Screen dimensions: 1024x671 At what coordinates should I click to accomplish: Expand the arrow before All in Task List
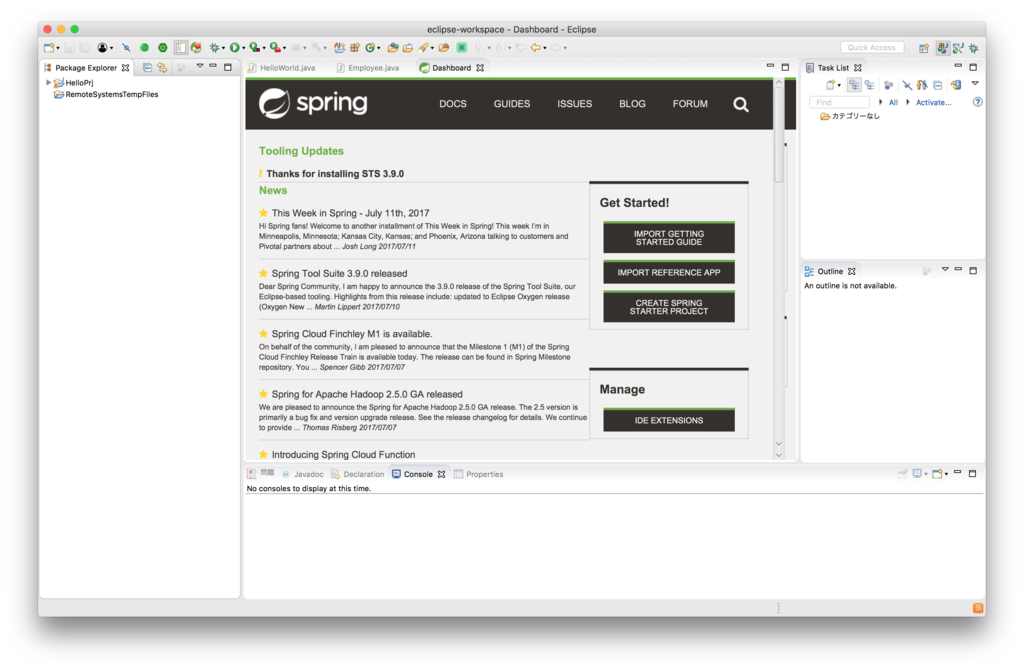click(x=881, y=102)
